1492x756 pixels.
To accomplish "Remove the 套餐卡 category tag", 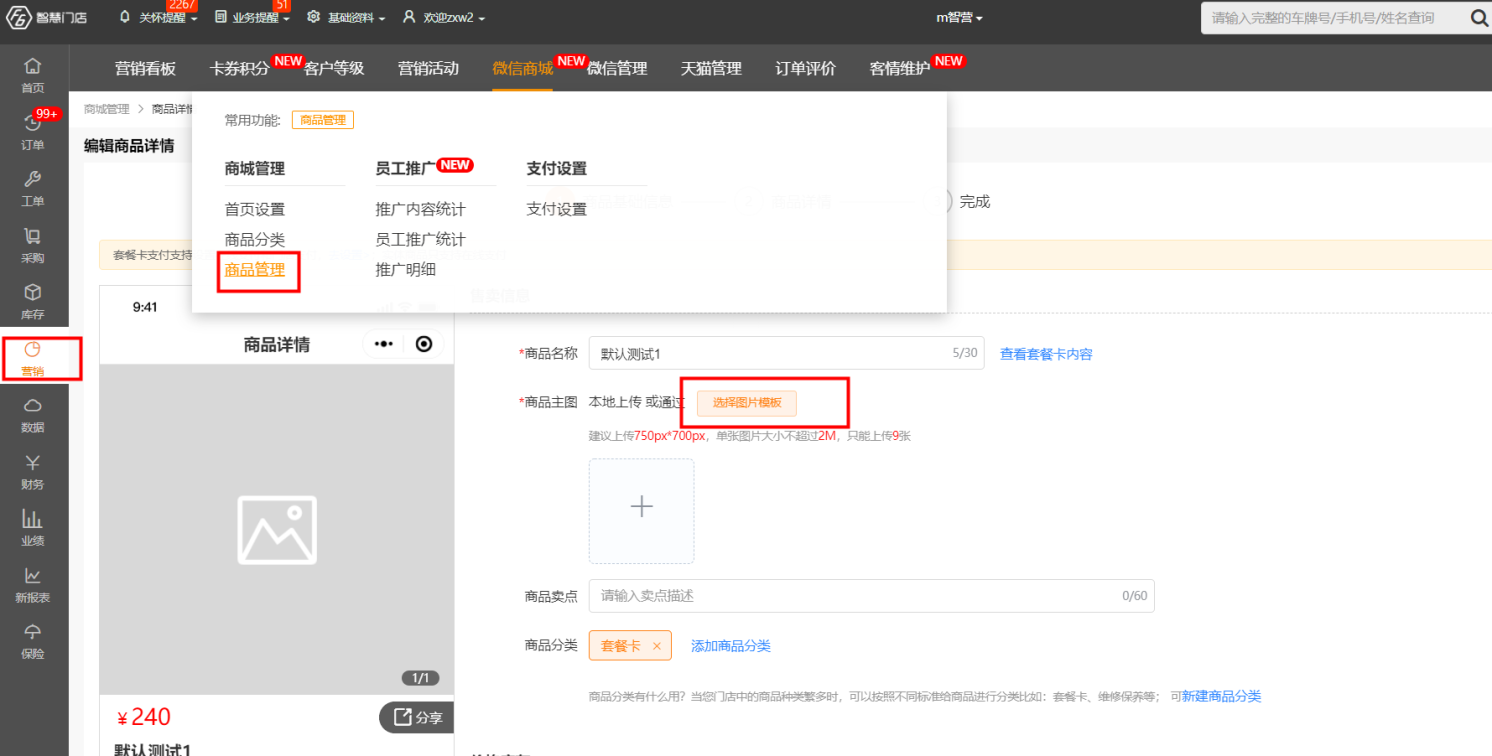I will 657,646.
